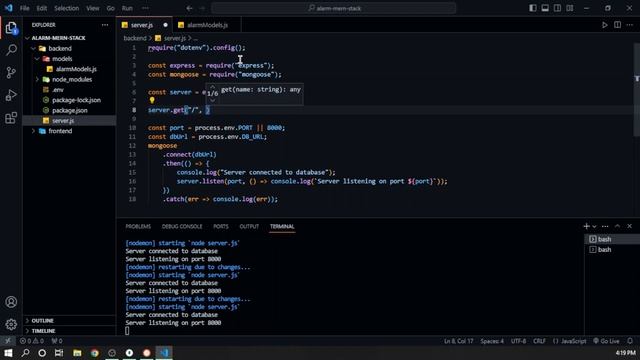Select the second bash terminal
The width and height of the screenshot is (640, 360).
point(604,250)
